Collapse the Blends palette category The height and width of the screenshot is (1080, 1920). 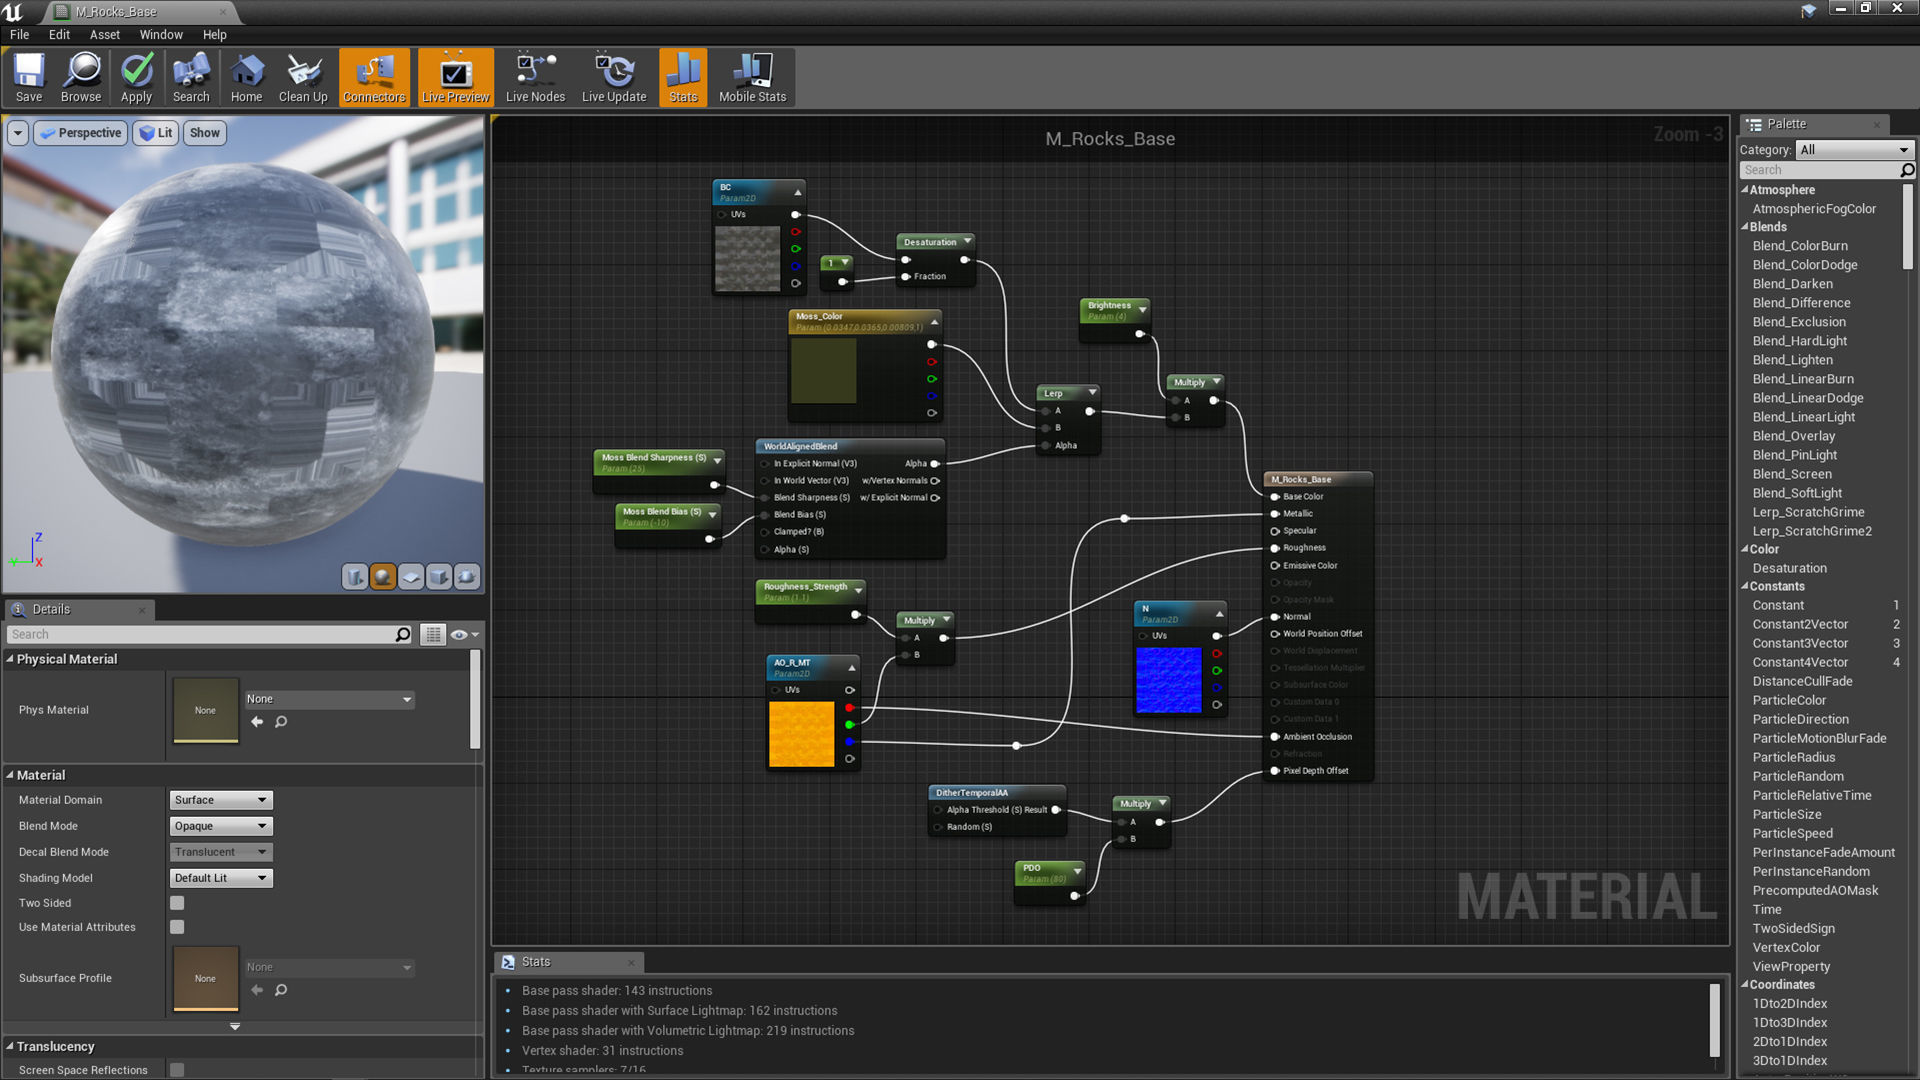tap(1745, 227)
